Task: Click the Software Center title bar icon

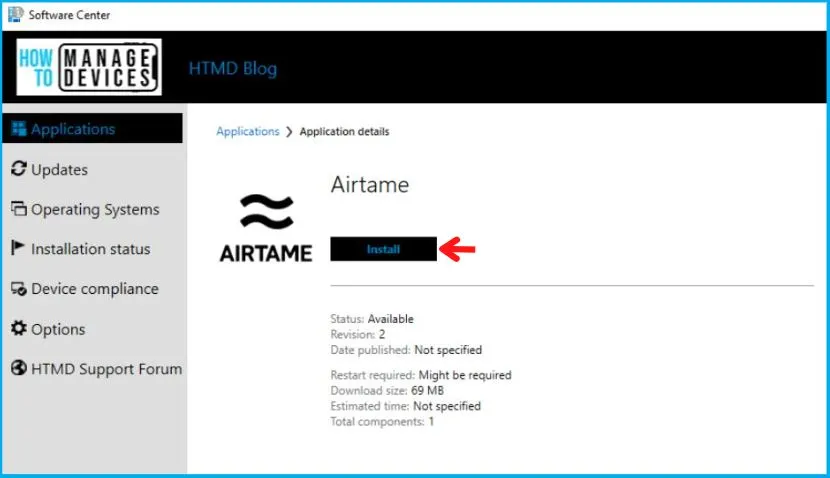Action: click(x=15, y=14)
